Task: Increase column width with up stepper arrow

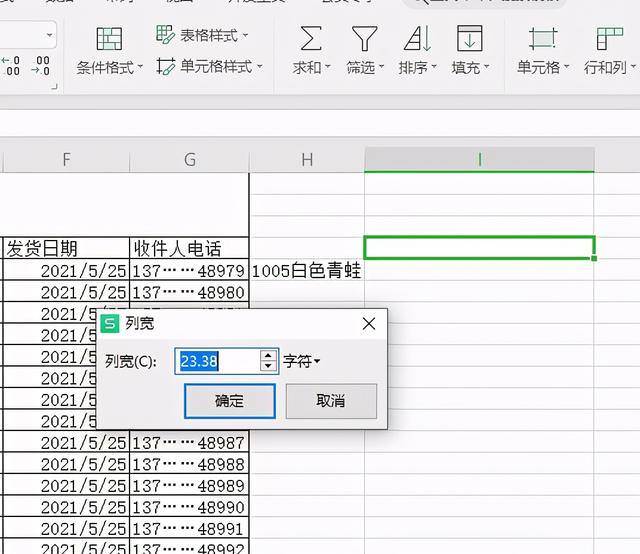Action: (268, 356)
